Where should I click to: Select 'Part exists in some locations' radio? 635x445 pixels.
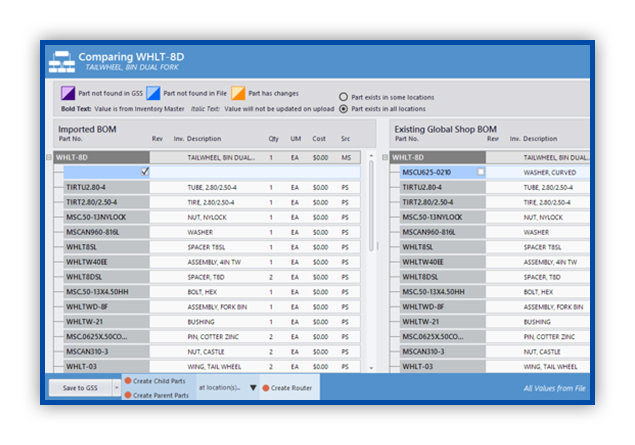(343, 97)
